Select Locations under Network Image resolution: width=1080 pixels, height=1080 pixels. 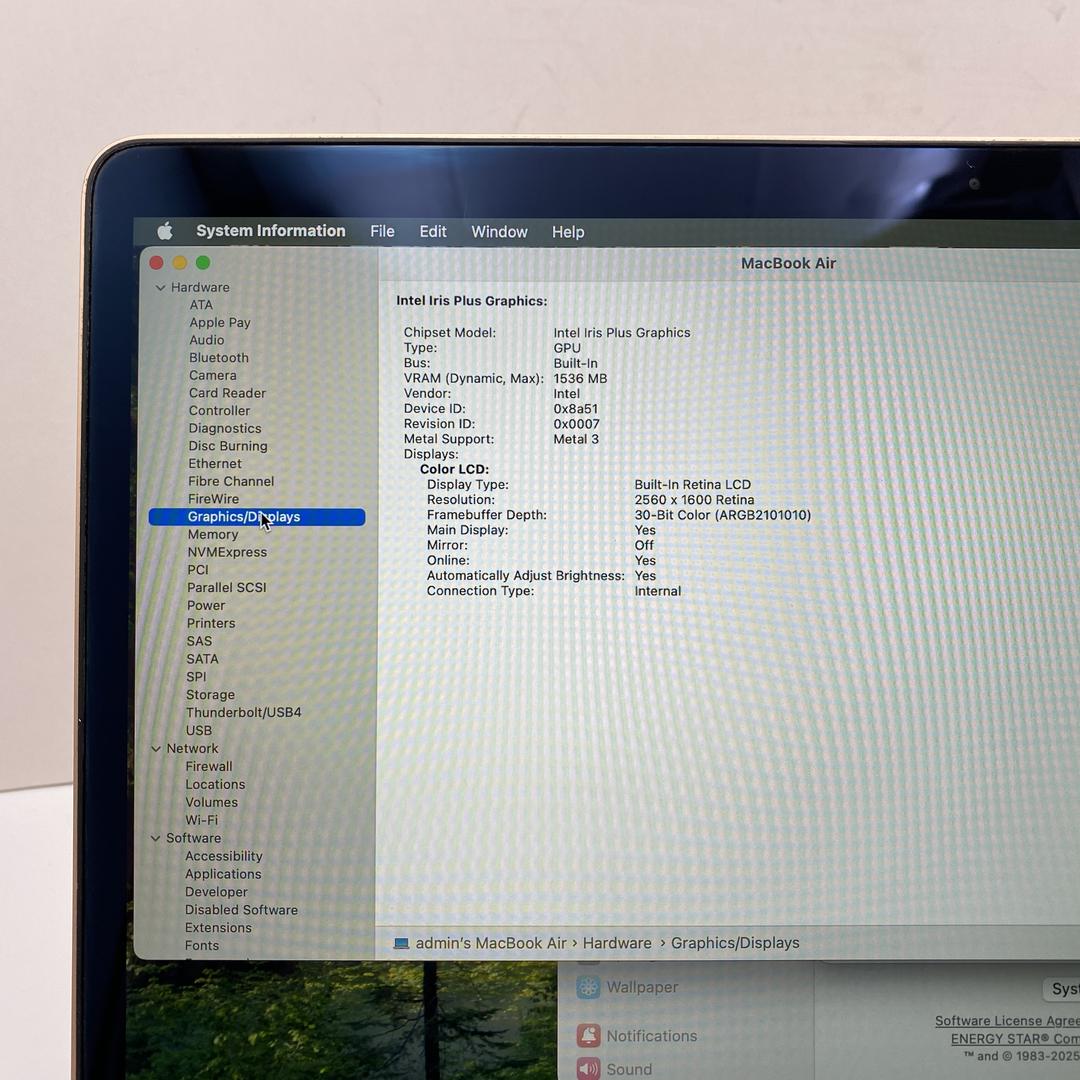point(215,785)
